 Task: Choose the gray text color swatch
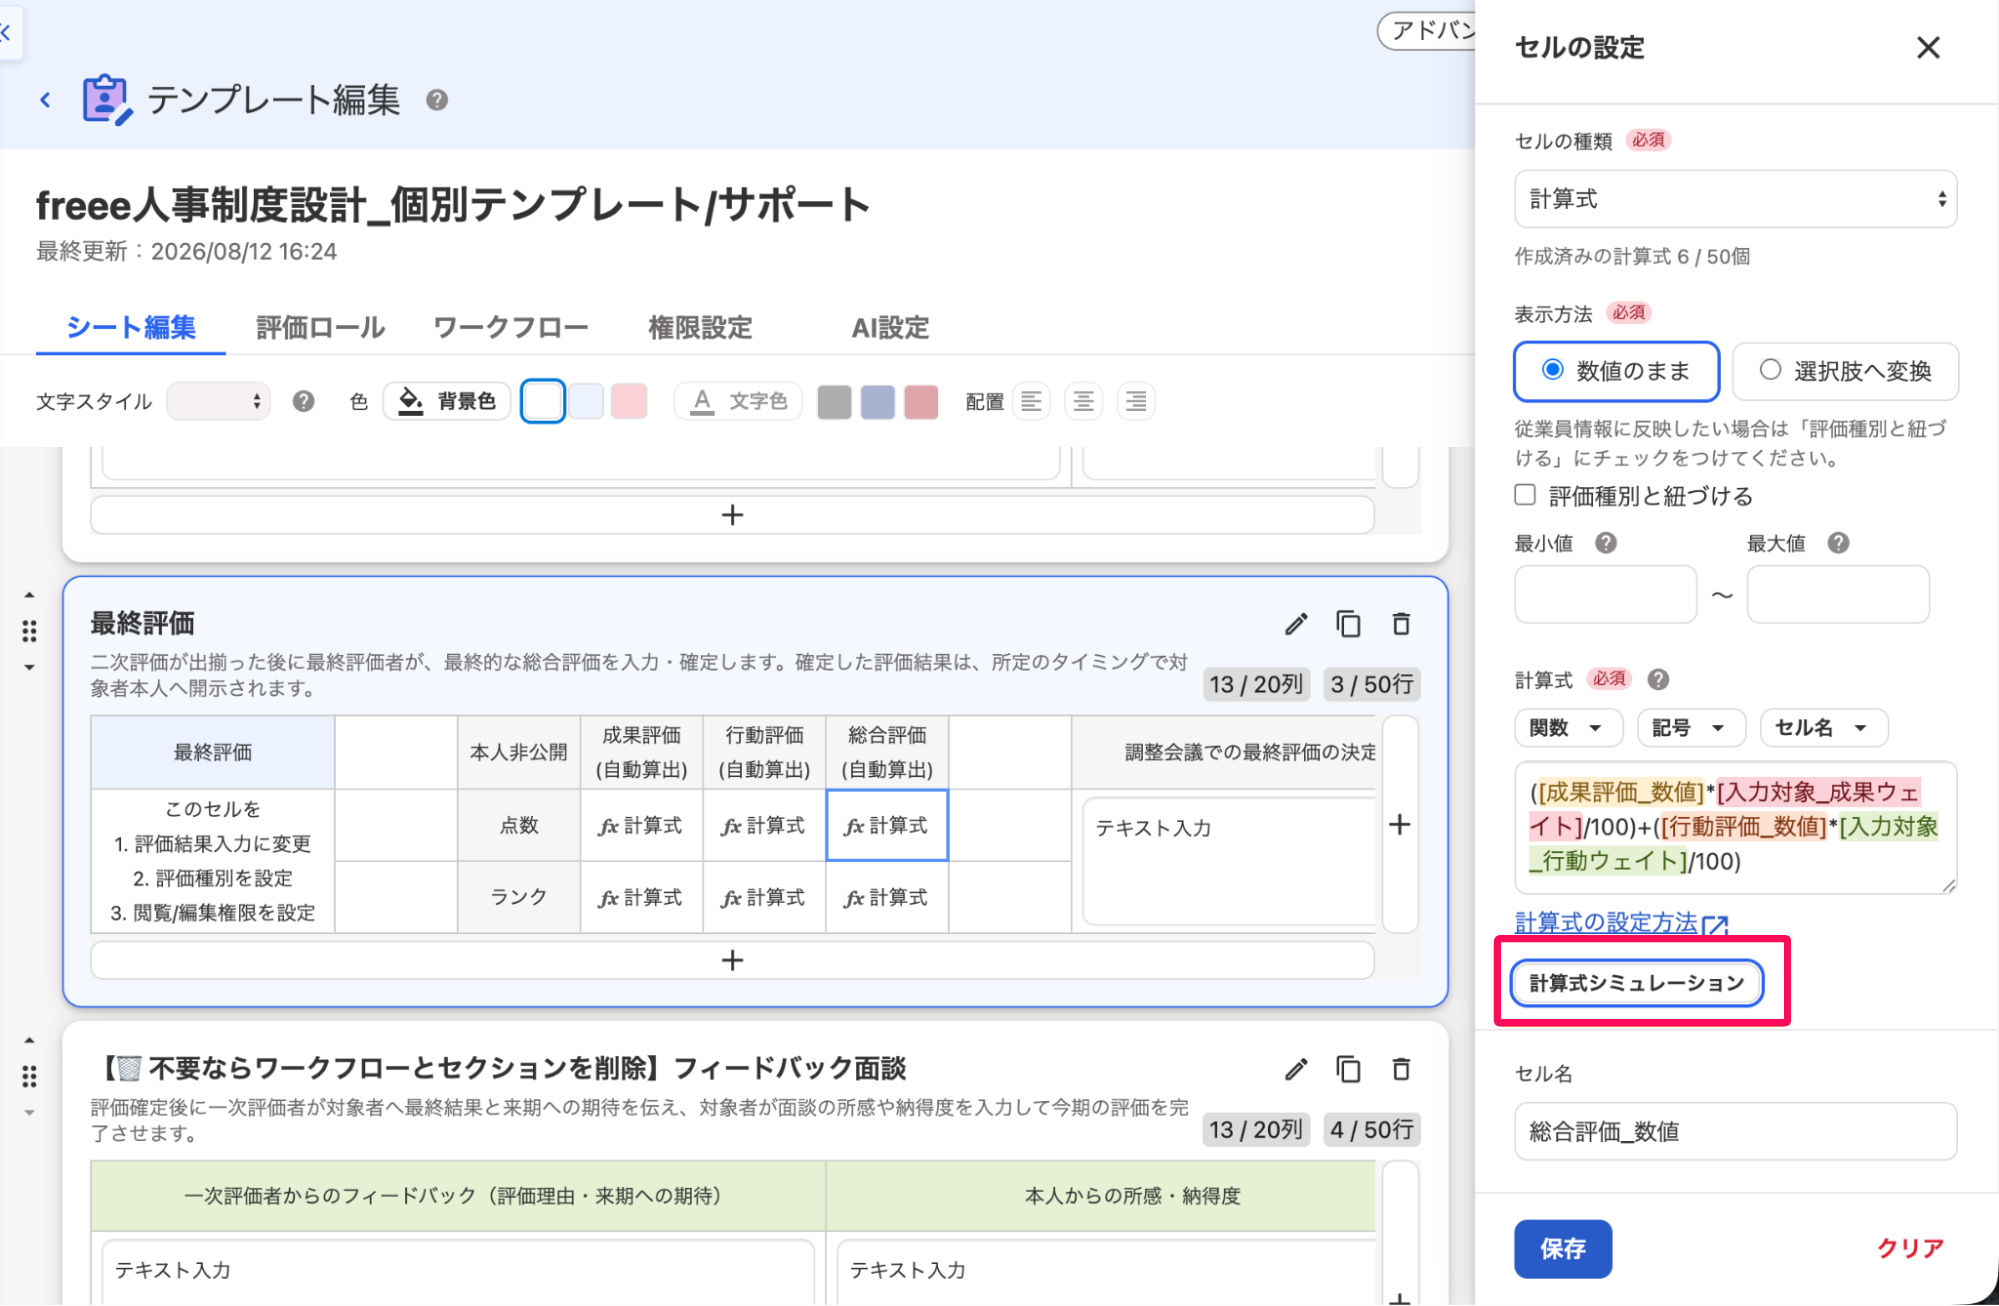pos(834,401)
